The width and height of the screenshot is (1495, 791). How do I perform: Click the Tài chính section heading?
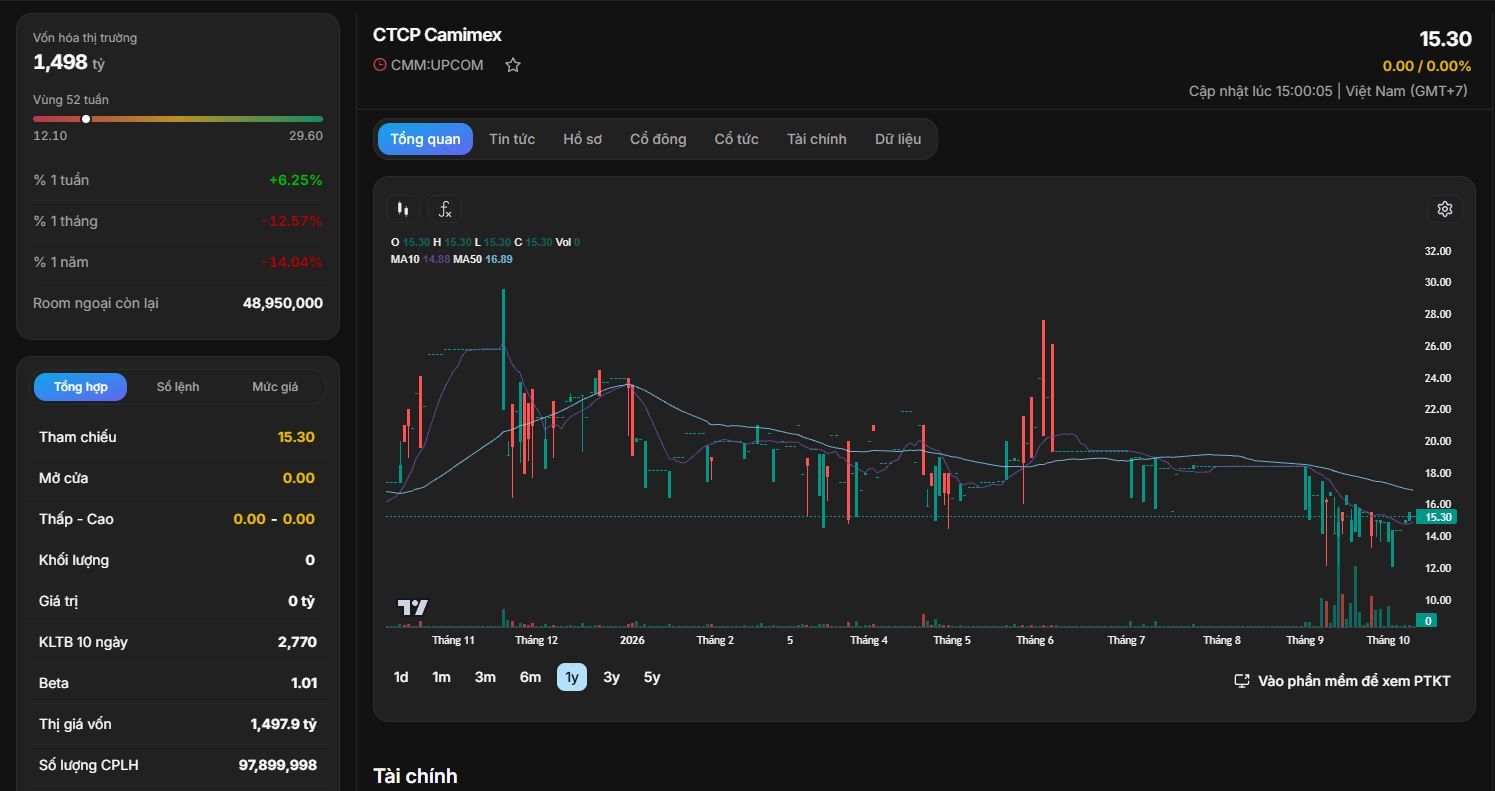415,776
